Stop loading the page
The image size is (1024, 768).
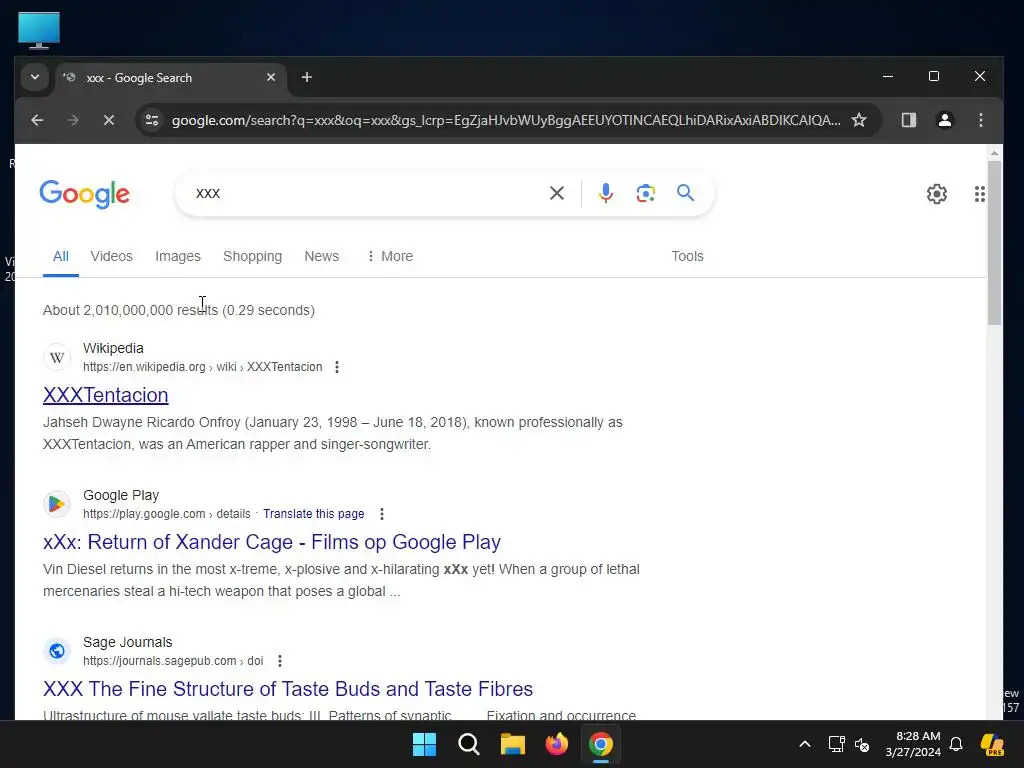tap(109, 120)
